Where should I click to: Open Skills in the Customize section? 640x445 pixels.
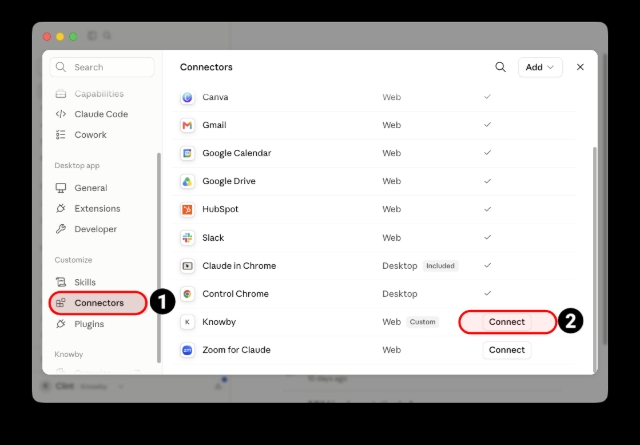pyautogui.click(x=98, y=283)
